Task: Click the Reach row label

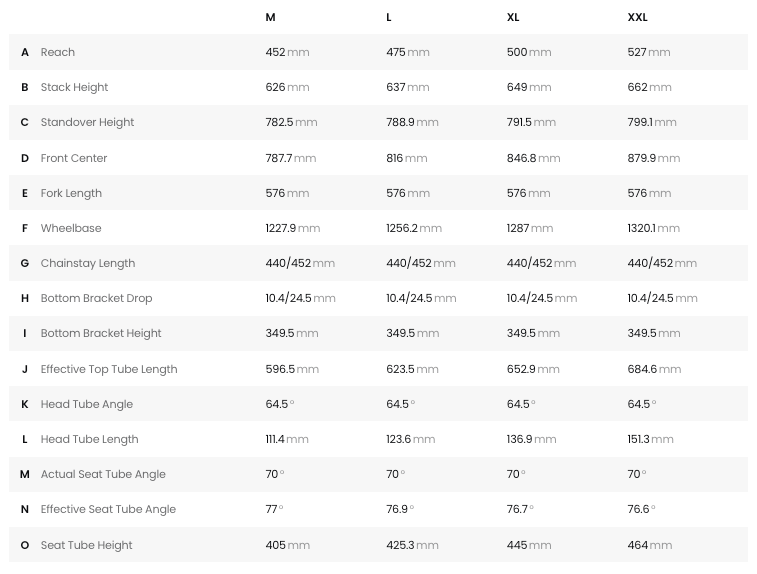Action: [x=58, y=52]
